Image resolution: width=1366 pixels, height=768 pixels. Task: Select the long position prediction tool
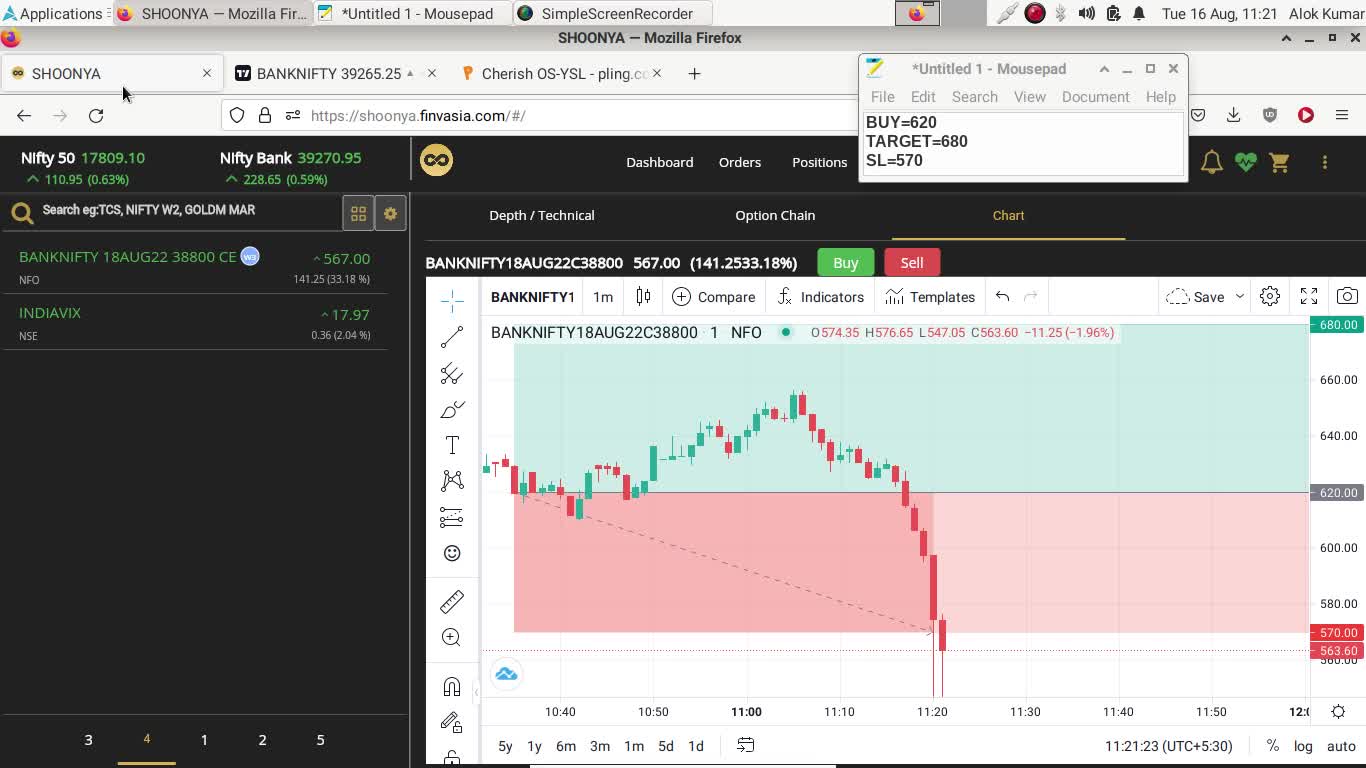tap(452, 517)
